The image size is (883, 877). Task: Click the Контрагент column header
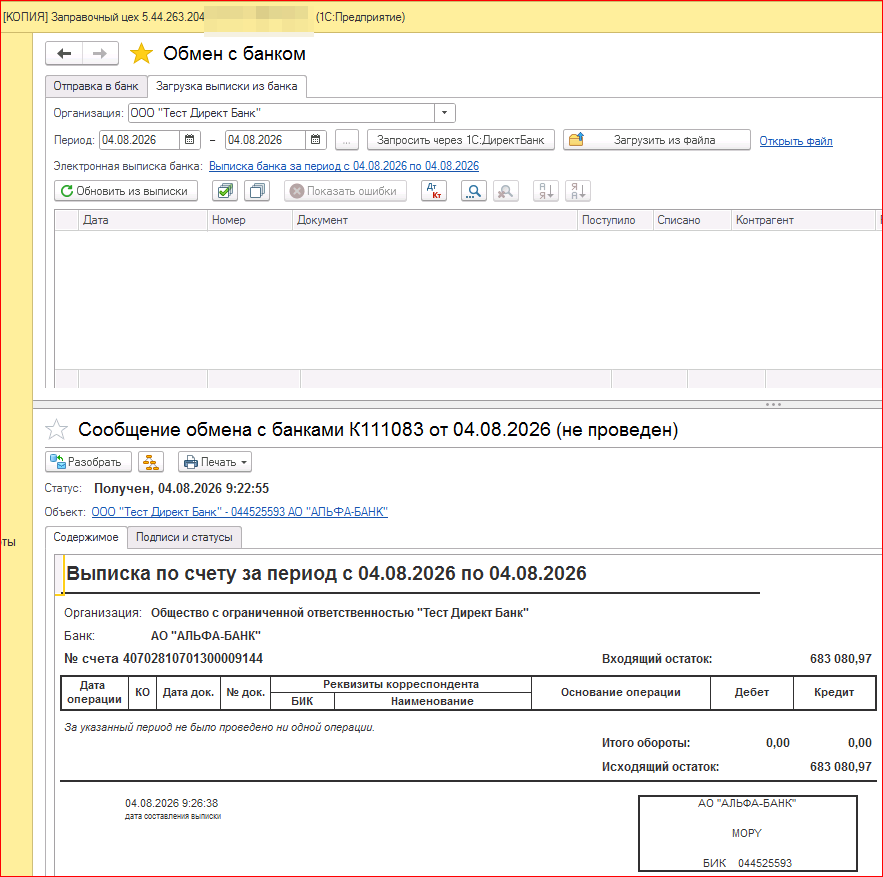coord(802,220)
